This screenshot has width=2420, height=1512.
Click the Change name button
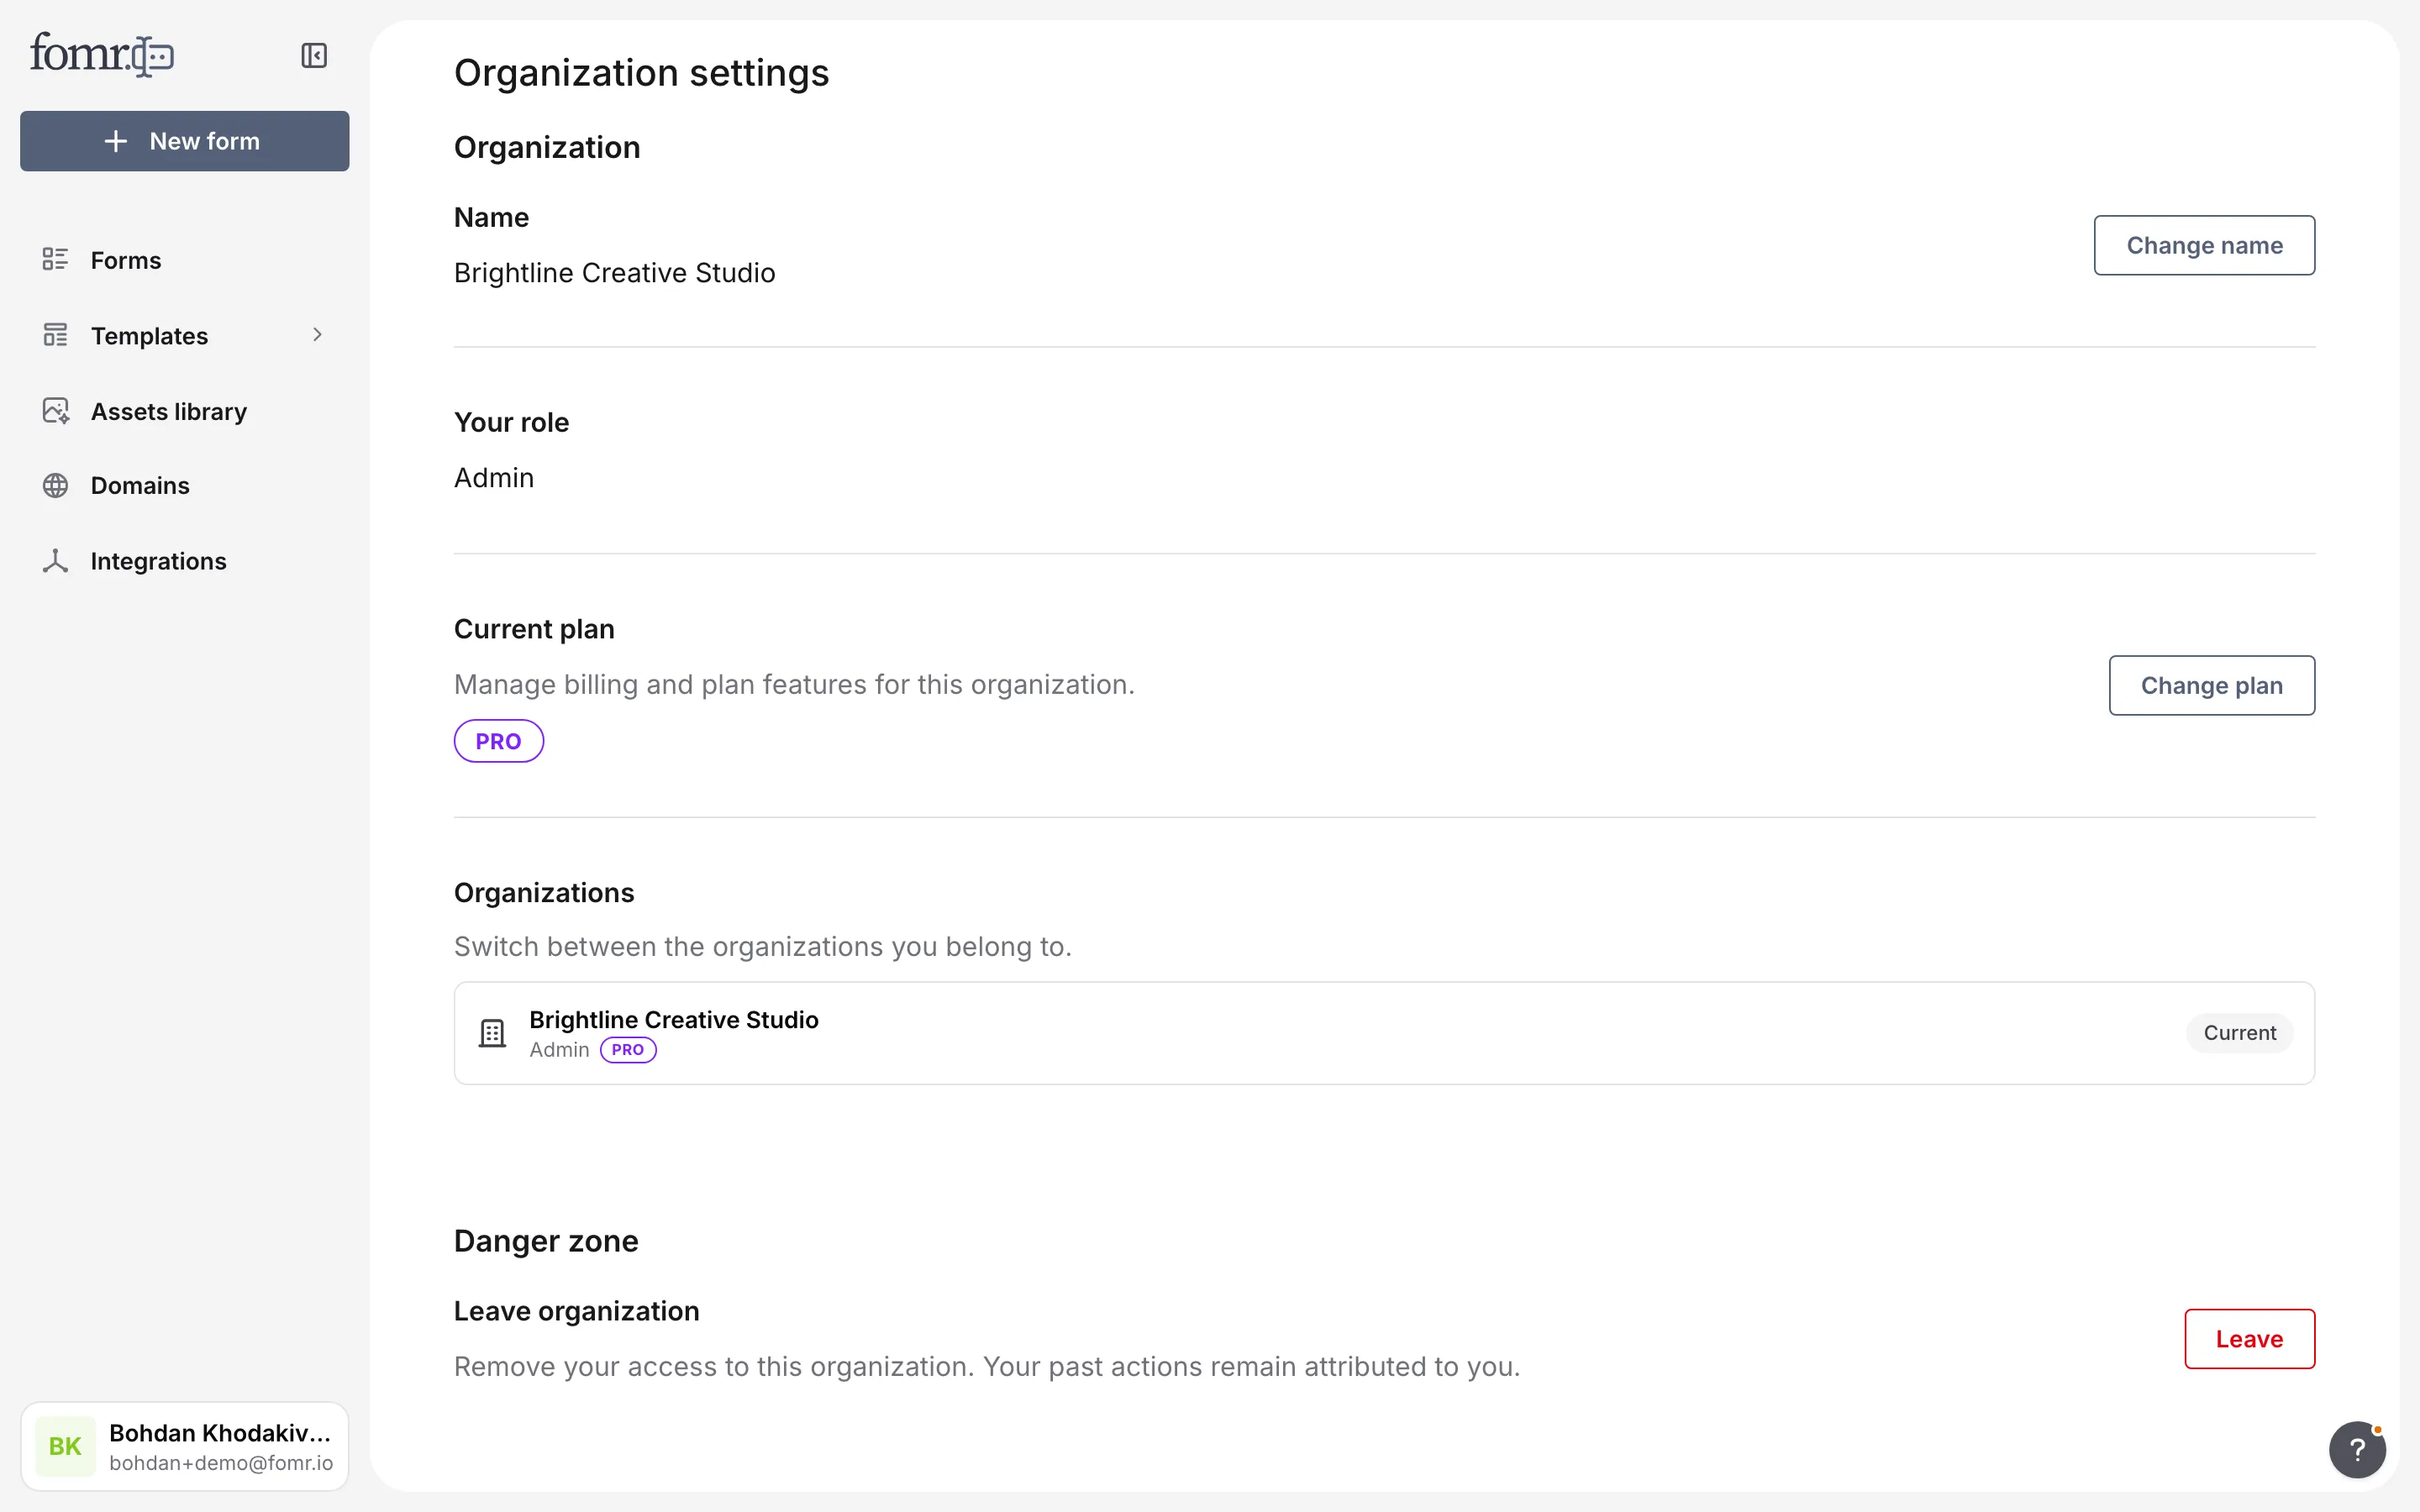(2204, 245)
